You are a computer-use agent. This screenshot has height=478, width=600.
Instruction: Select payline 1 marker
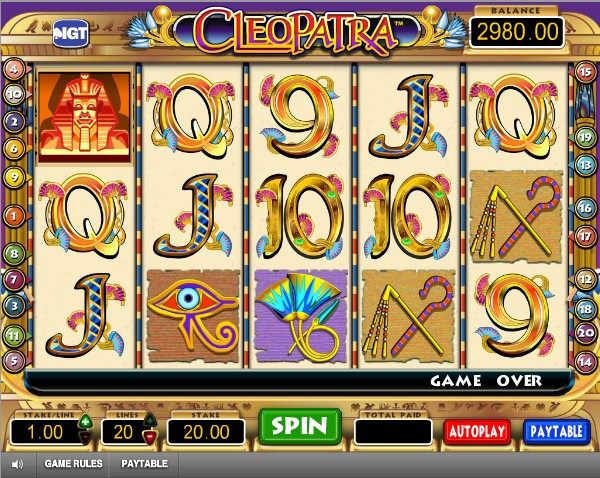[14, 216]
